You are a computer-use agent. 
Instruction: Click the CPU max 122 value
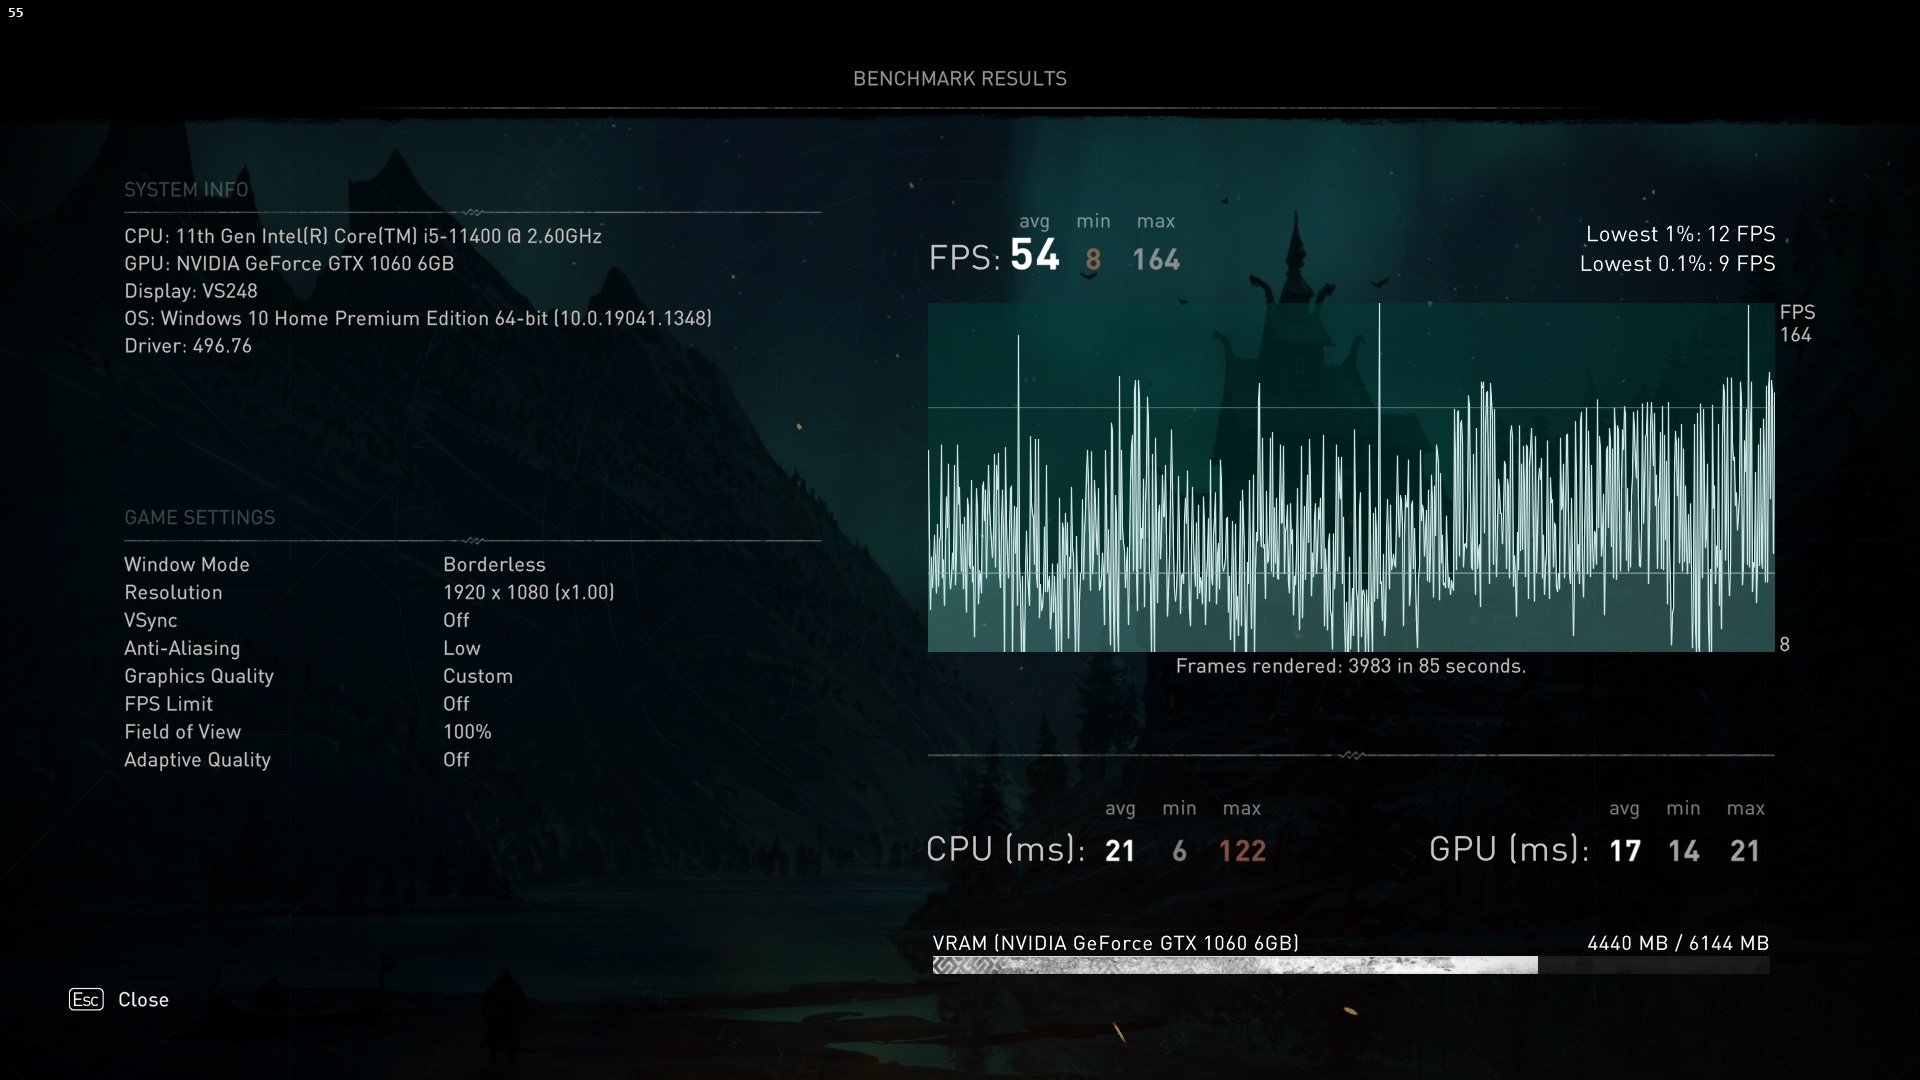pyautogui.click(x=1242, y=851)
